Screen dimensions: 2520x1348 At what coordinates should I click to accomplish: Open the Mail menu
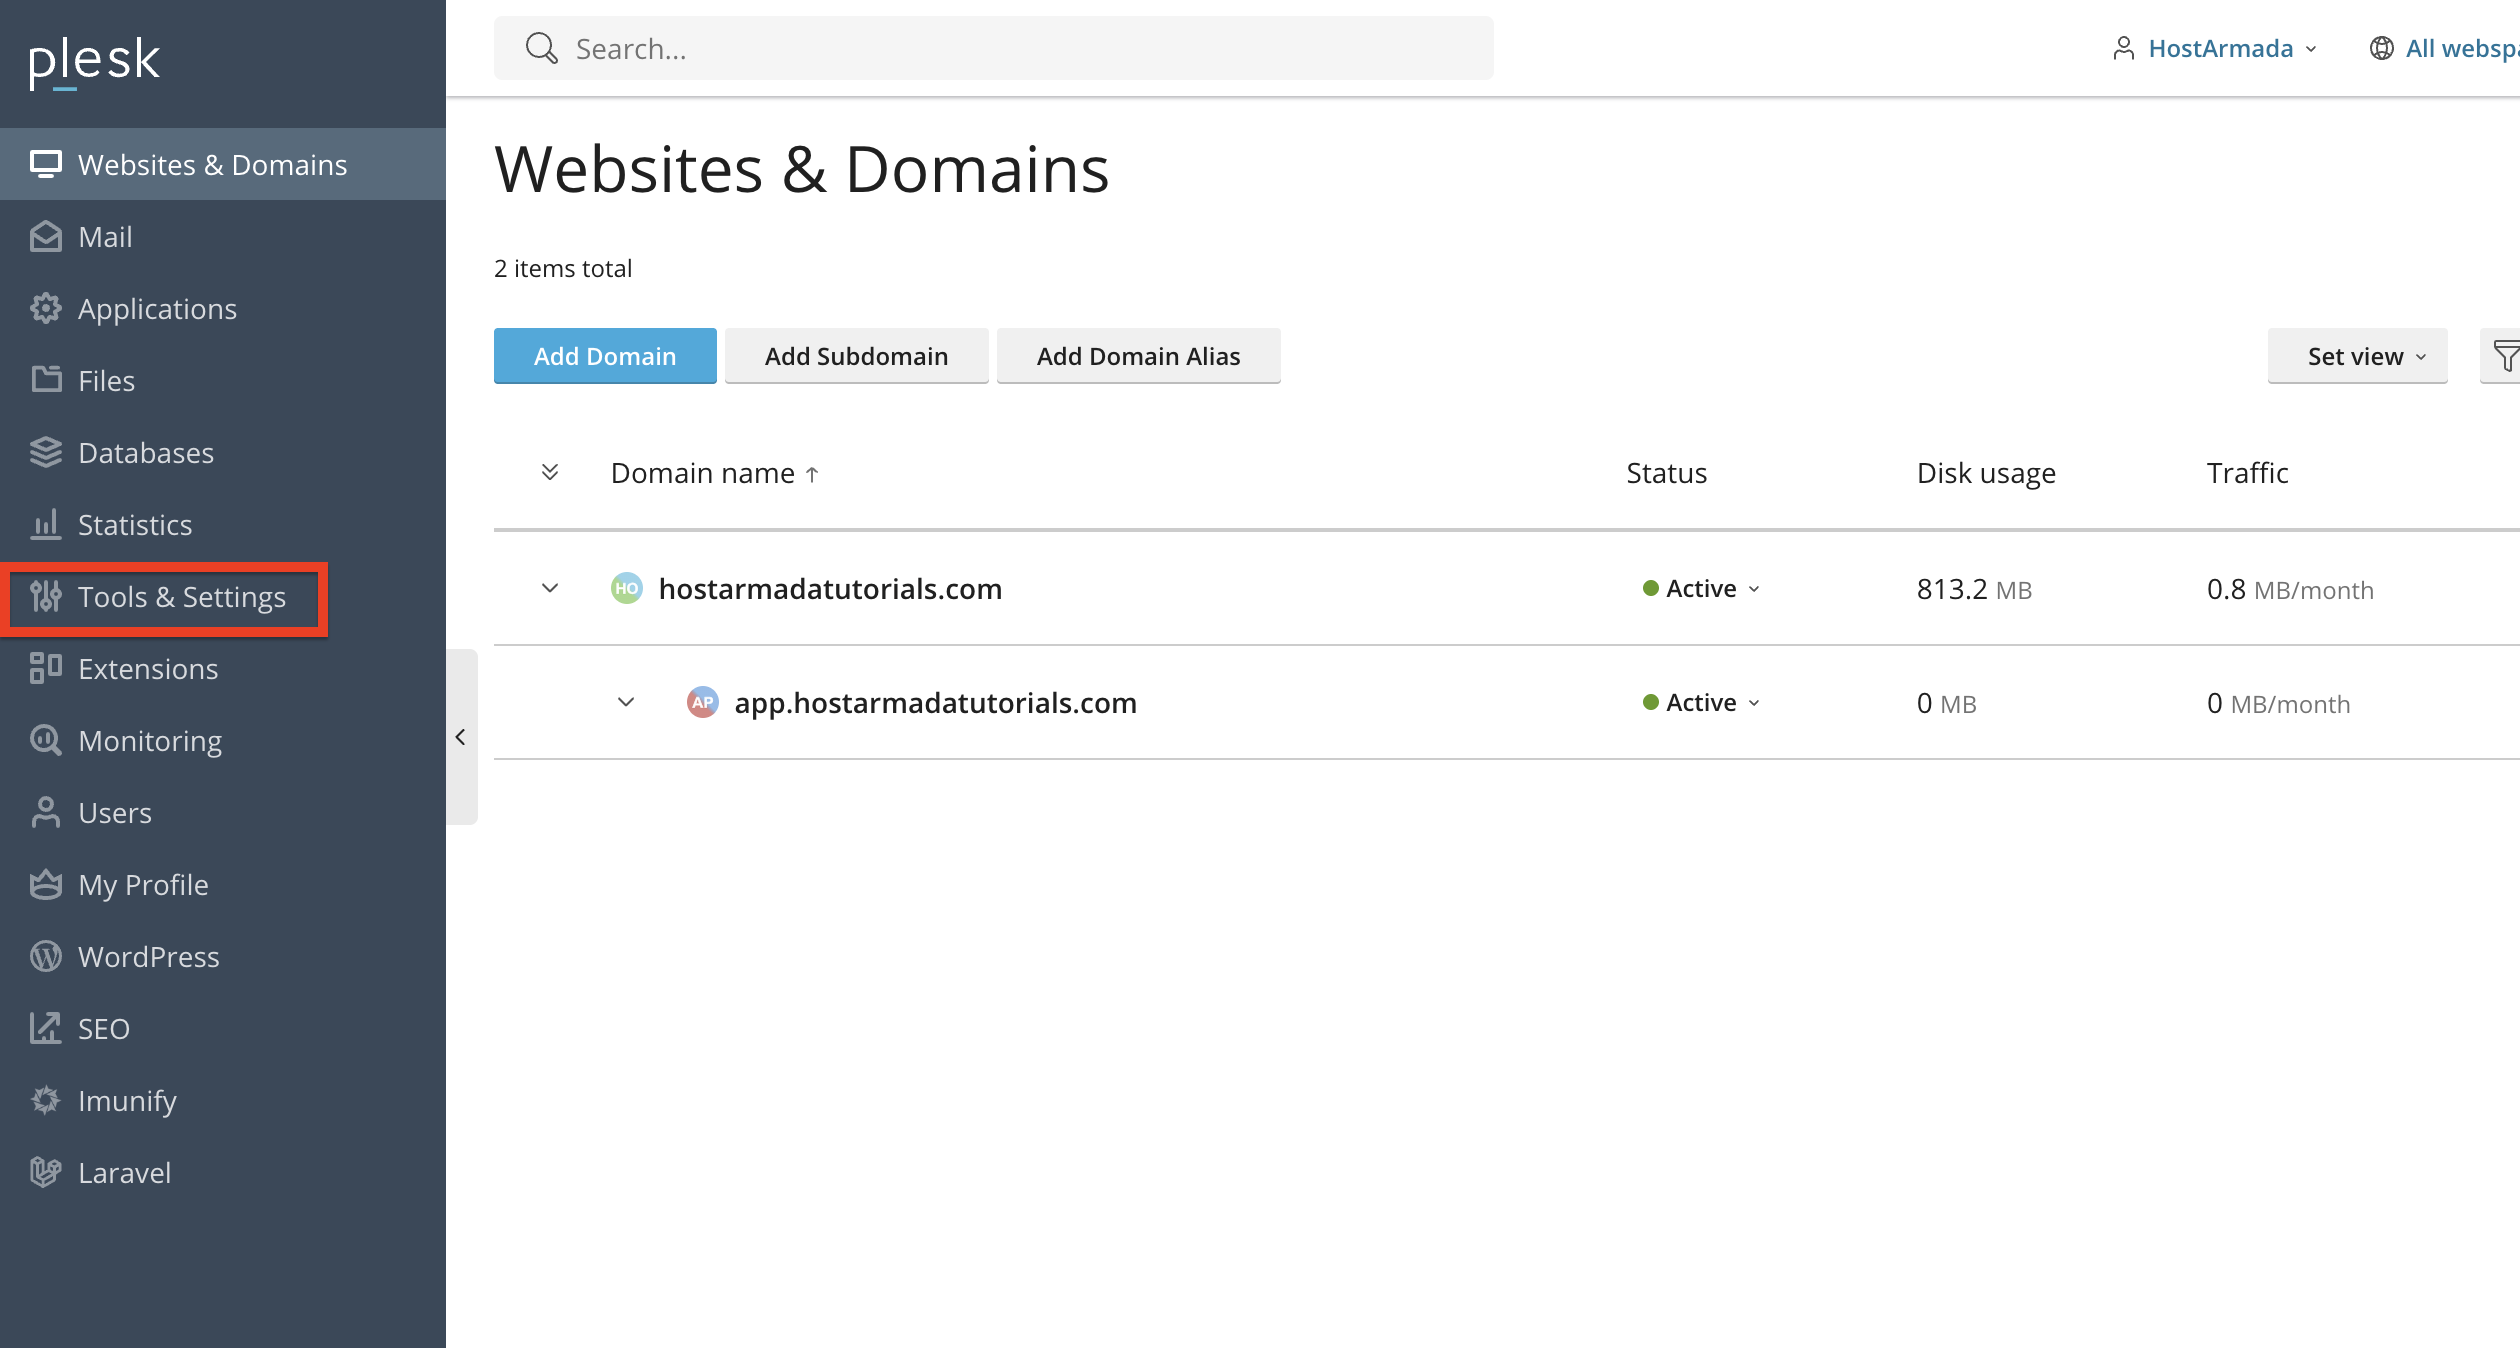223,236
